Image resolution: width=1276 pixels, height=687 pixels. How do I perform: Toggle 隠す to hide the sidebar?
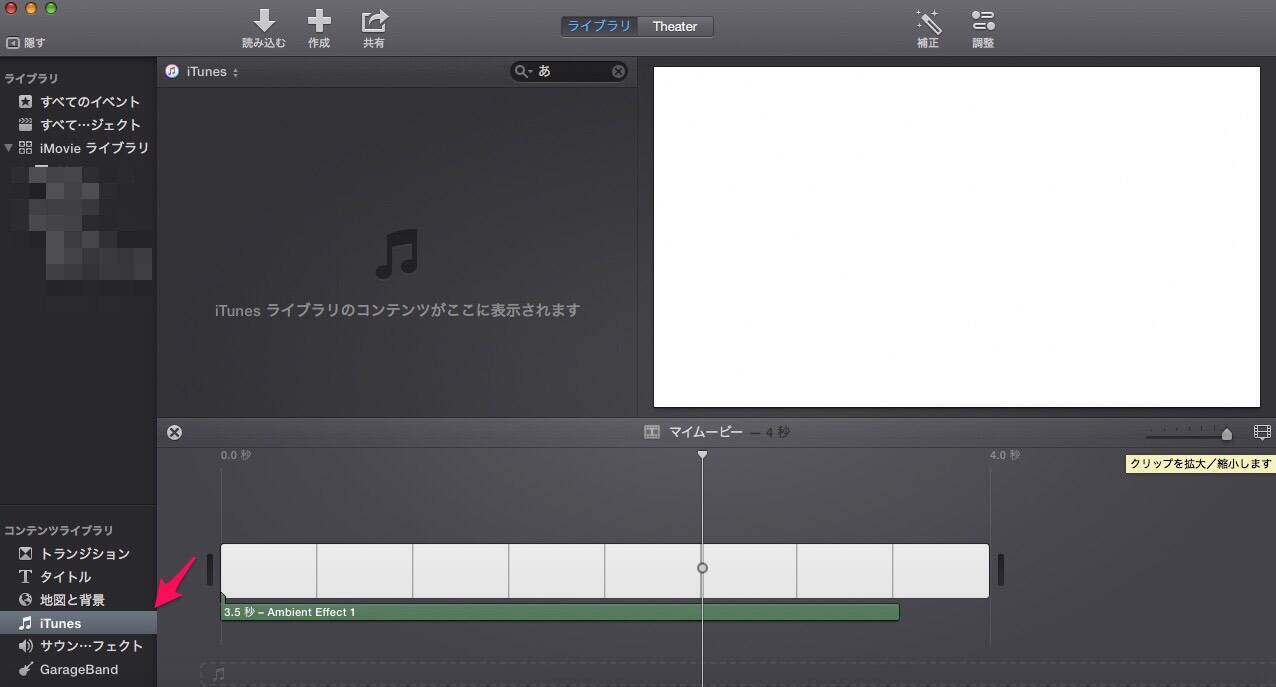(x=26, y=43)
